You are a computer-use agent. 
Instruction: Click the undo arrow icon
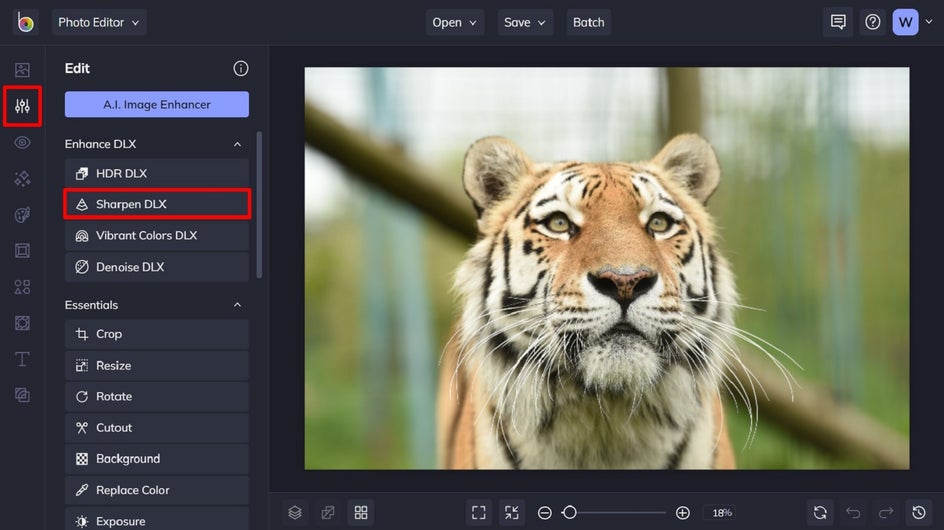click(853, 512)
